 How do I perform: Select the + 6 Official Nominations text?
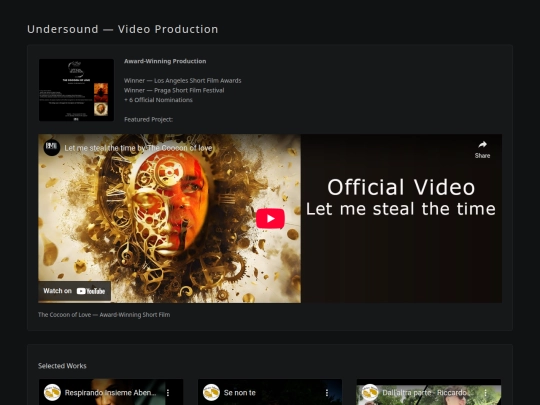[x=158, y=100]
